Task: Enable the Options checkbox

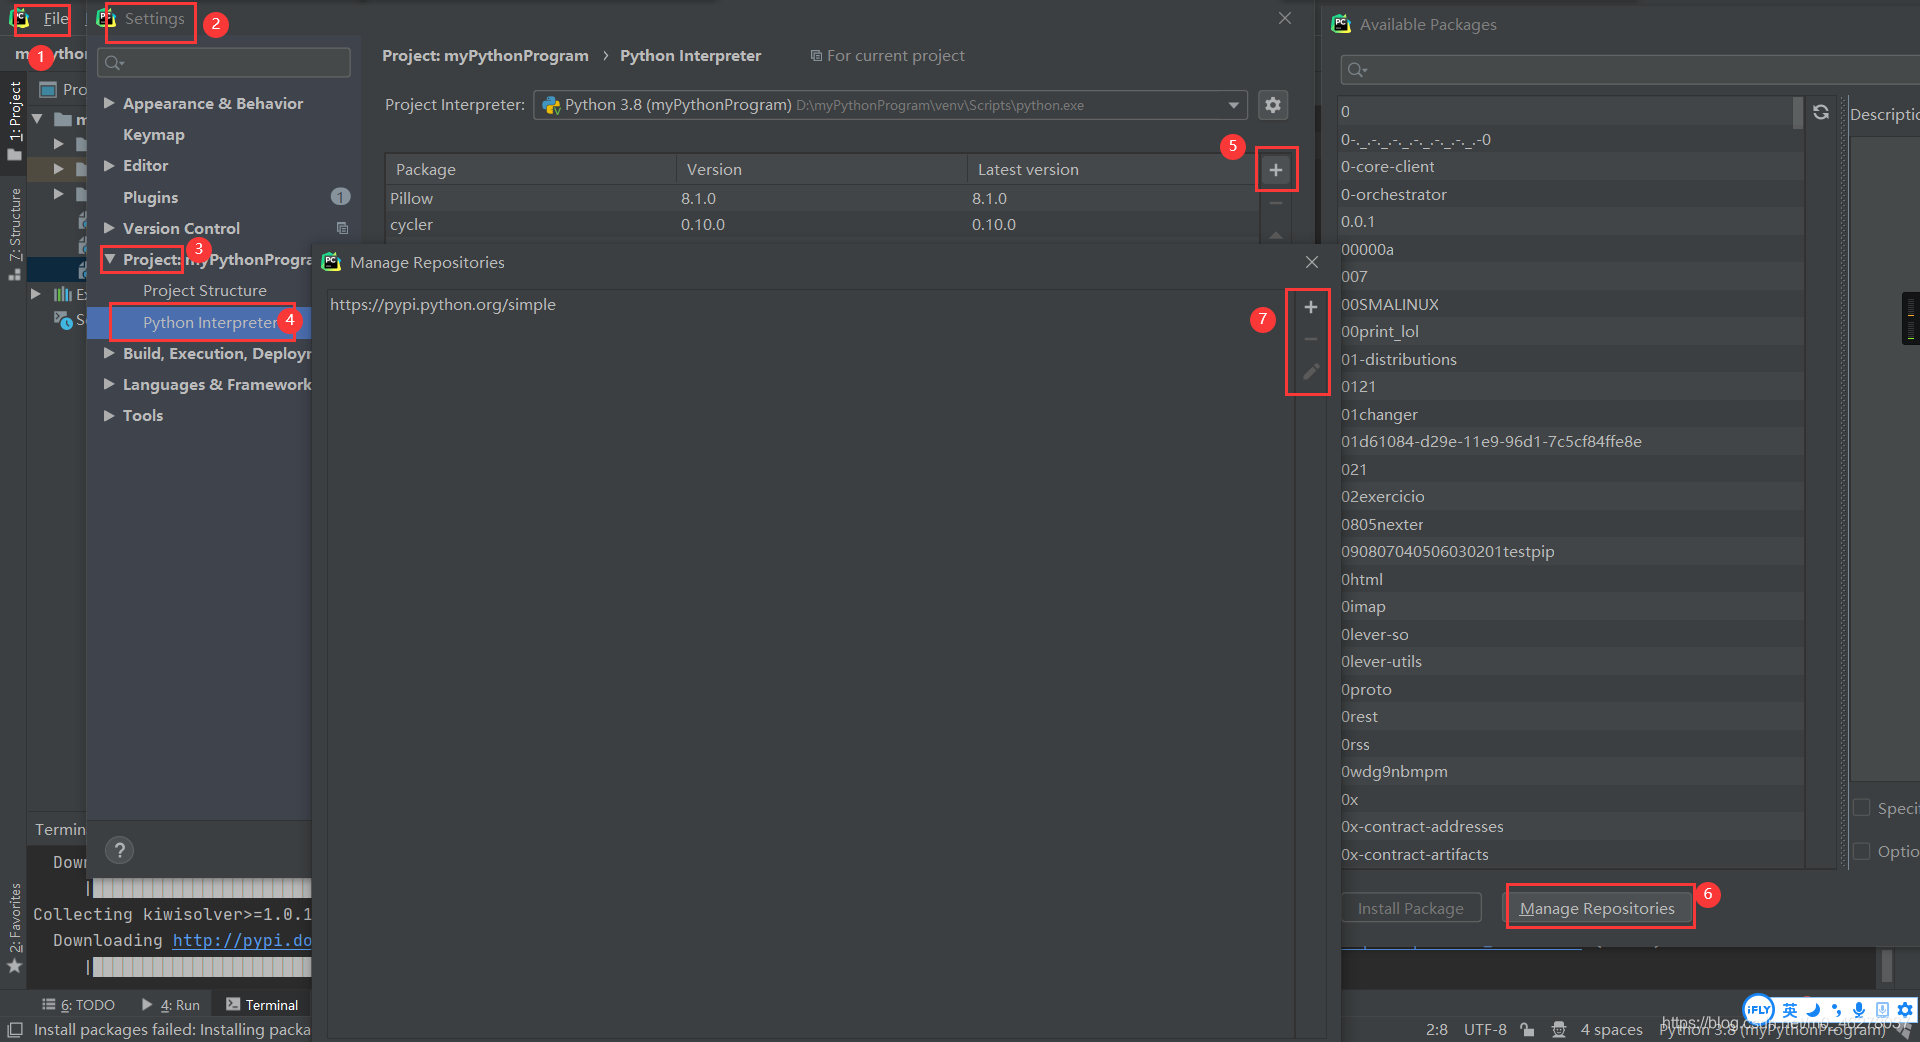Action: (1861, 851)
